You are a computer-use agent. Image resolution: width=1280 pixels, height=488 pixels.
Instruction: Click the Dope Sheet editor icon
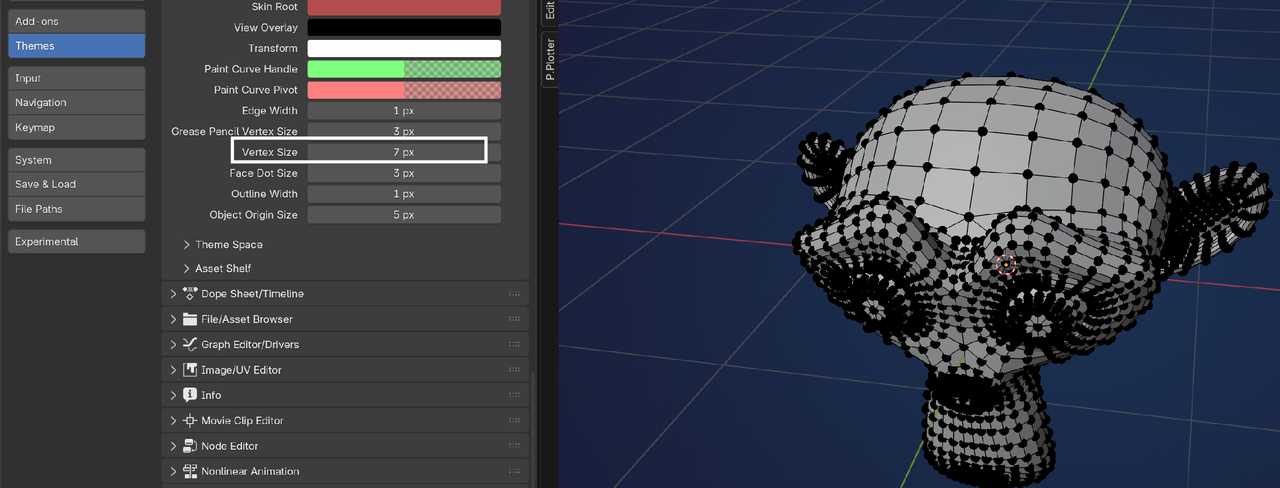coord(190,294)
